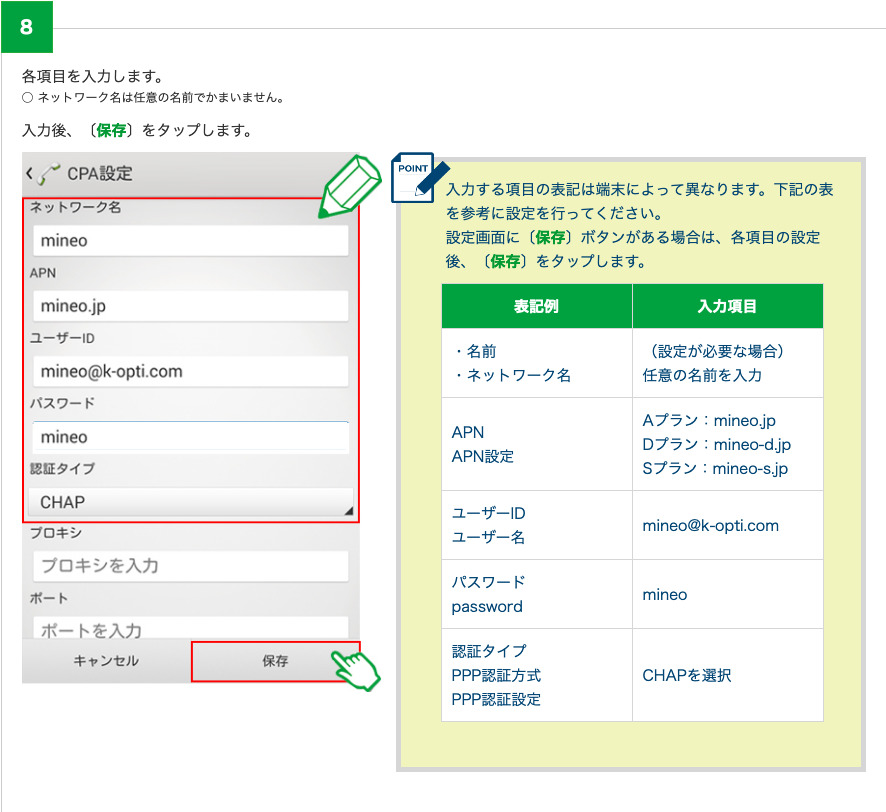
Task: Click the green pencil icon
Action: tap(351, 186)
